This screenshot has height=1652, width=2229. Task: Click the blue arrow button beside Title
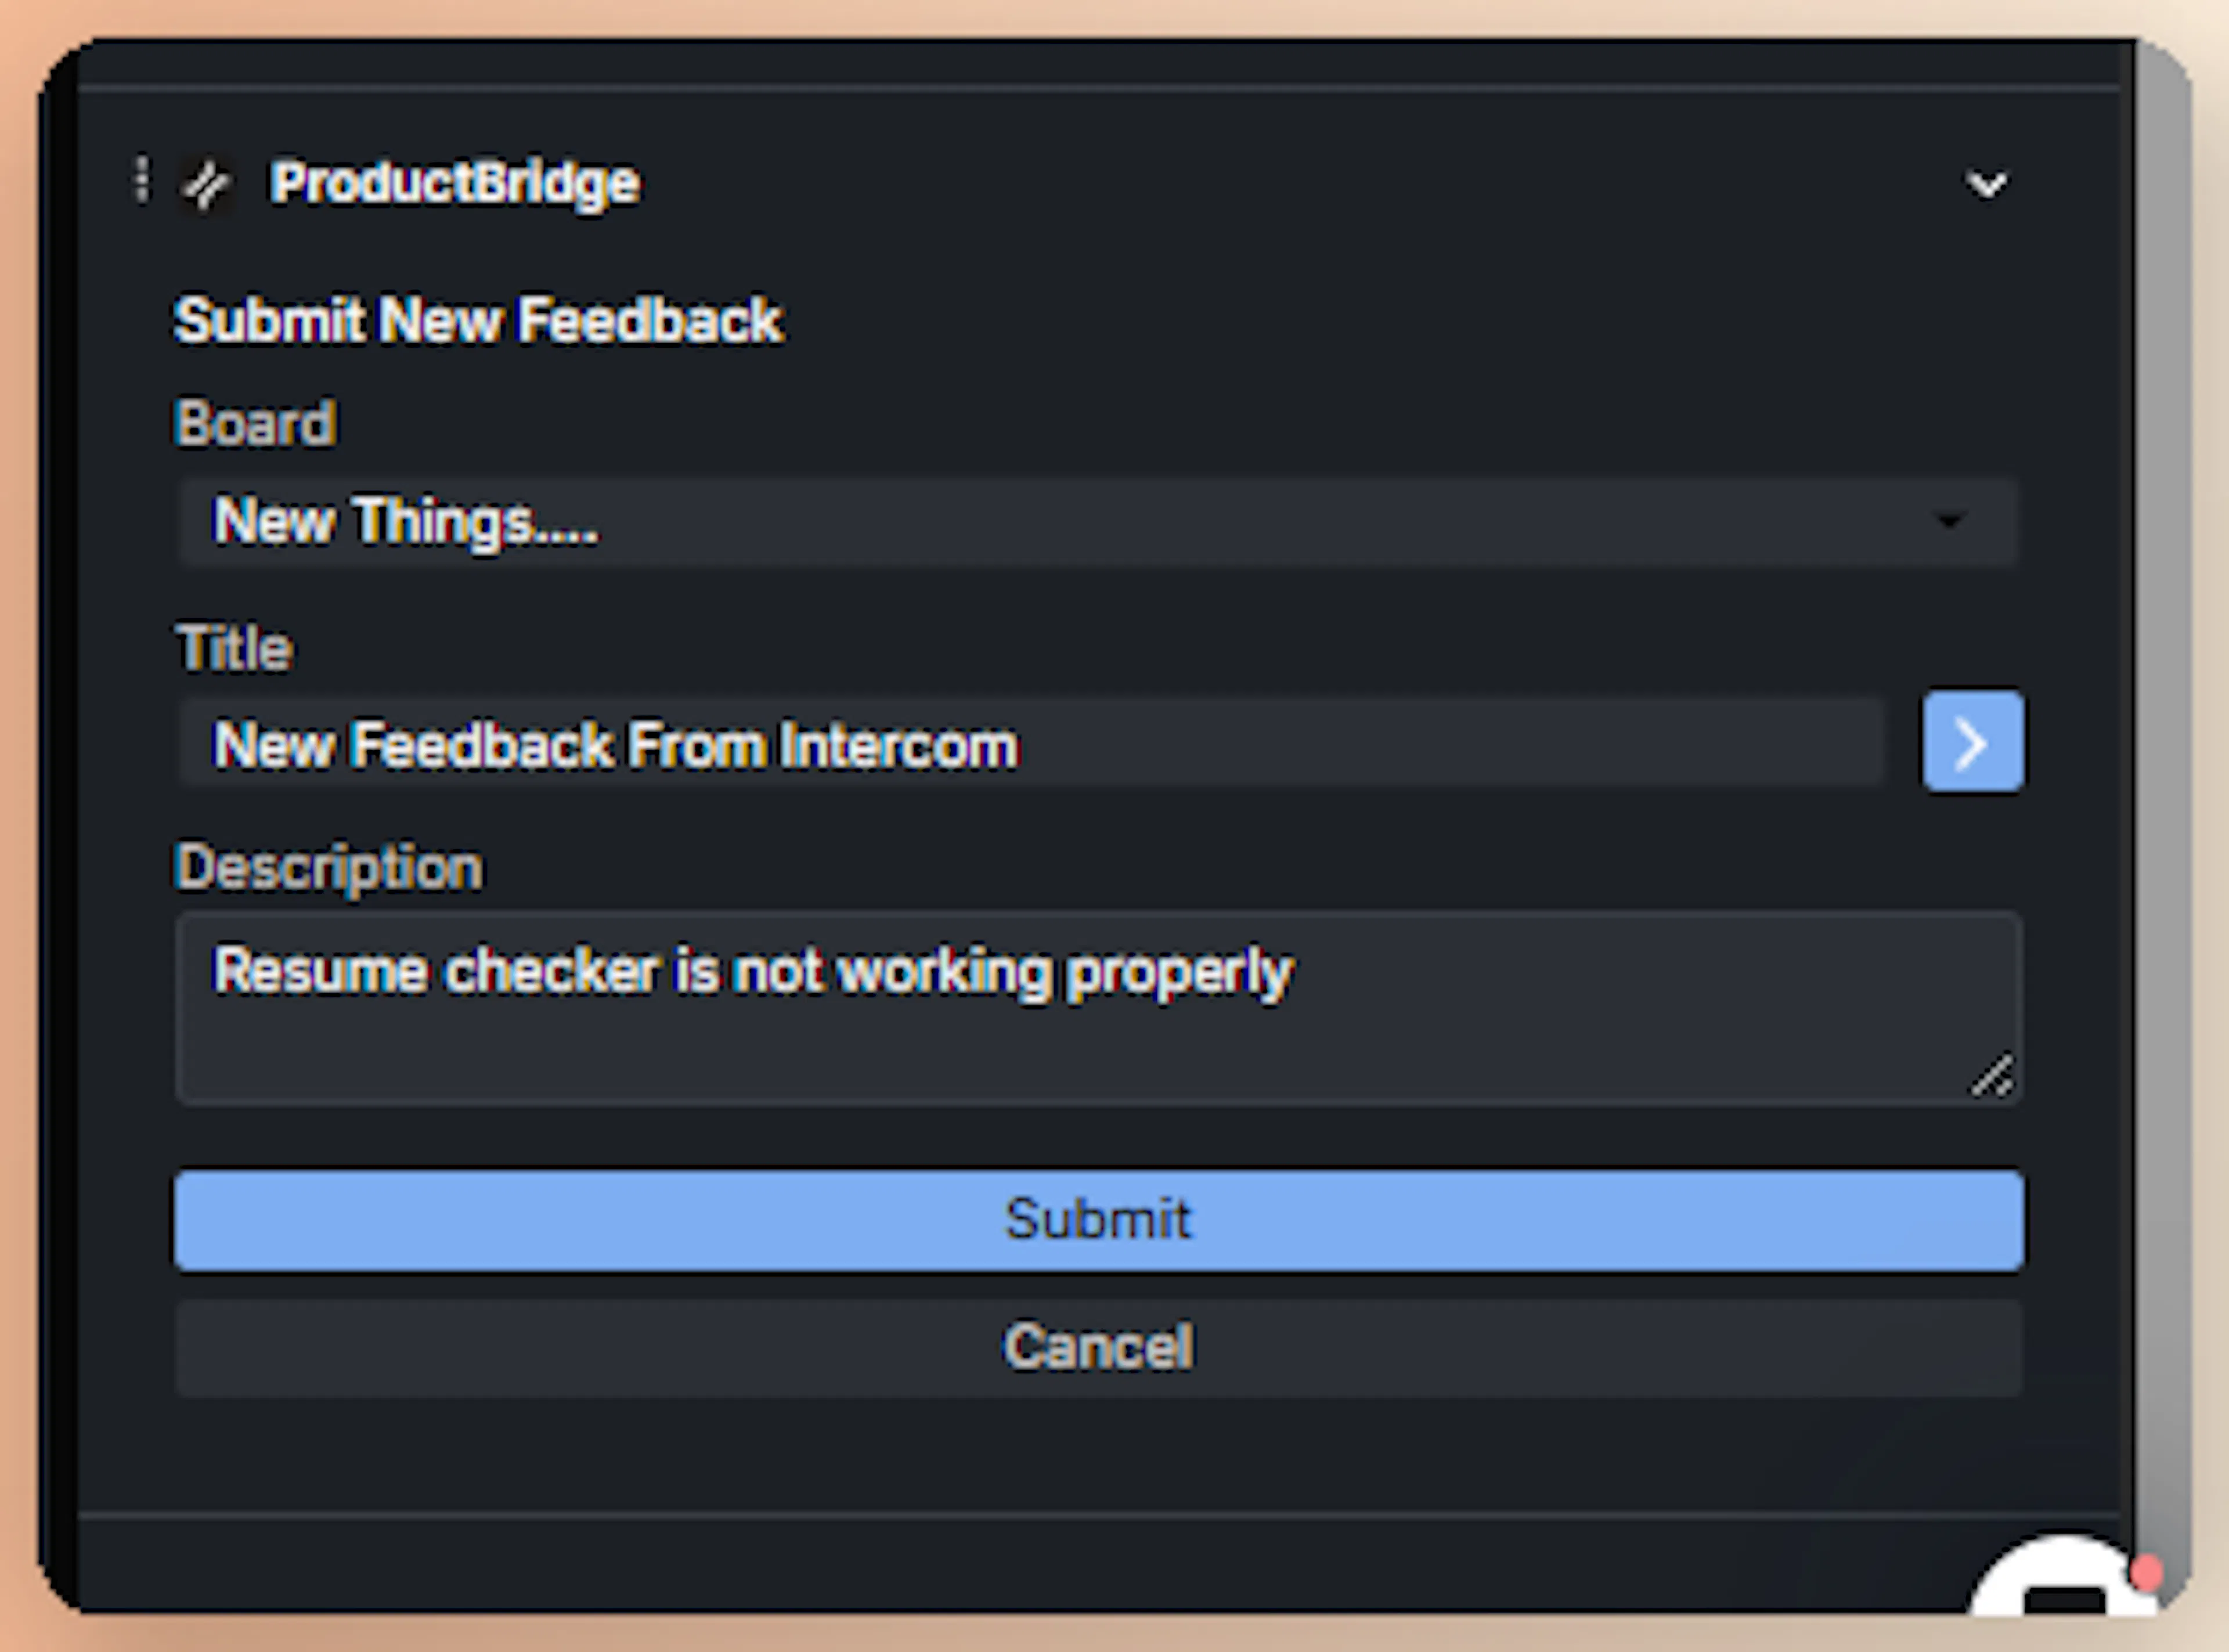pyautogui.click(x=1973, y=742)
